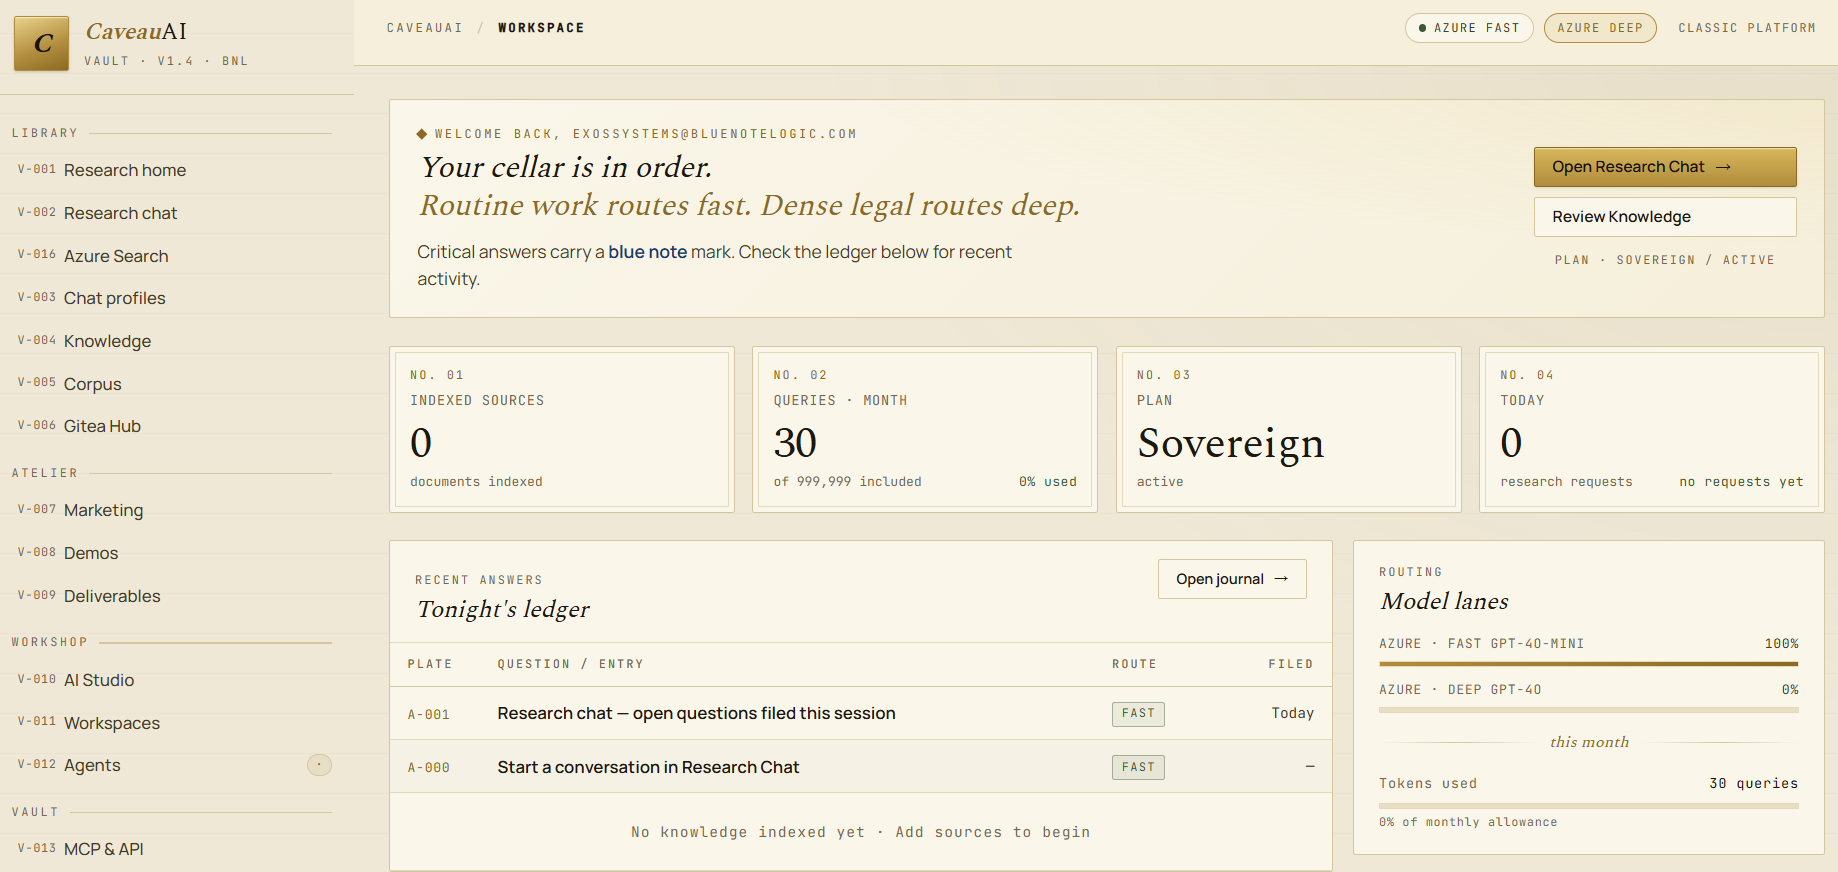Click the Today filed value
Screen dimensions: 1838x872
(1292, 713)
